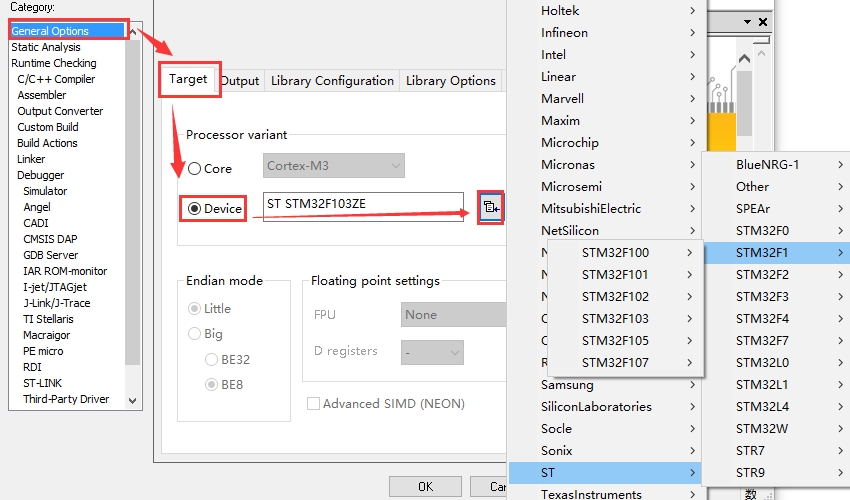The height and width of the screenshot is (500, 850).
Task: Expand the STM32F102 submenu
Action: click(x=626, y=297)
